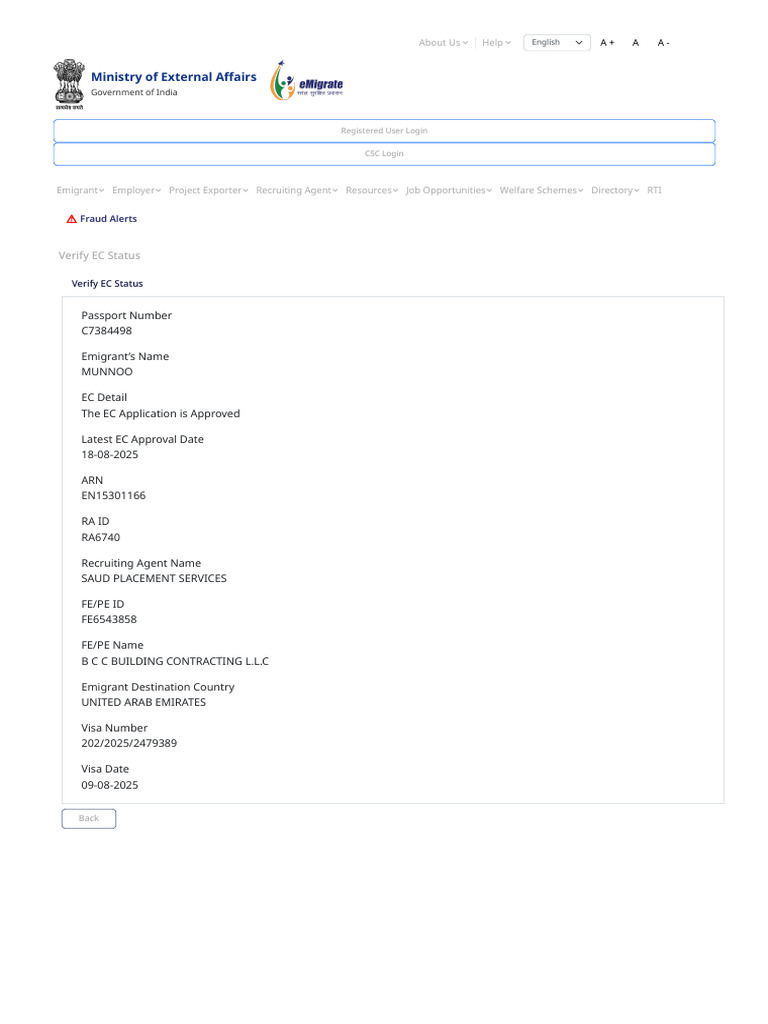768x1024 pixels.
Task: Click the red Fraud Alerts warning icon
Action: [72, 219]
